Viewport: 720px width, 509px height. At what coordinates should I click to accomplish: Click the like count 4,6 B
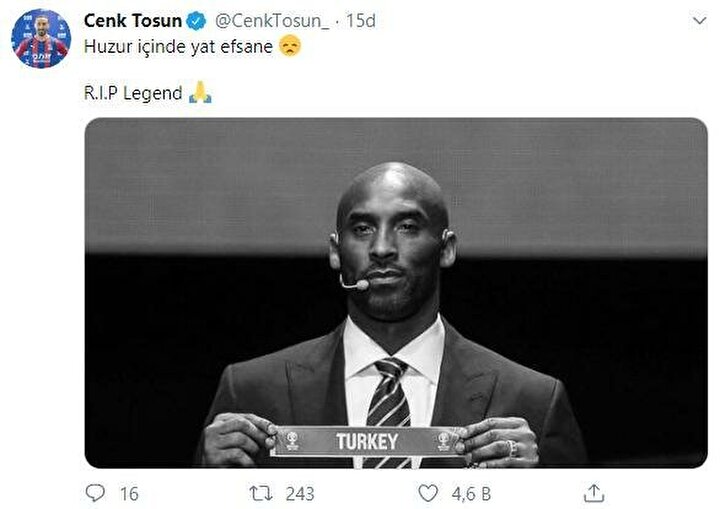pyautogui.click(x=471, y=494)
